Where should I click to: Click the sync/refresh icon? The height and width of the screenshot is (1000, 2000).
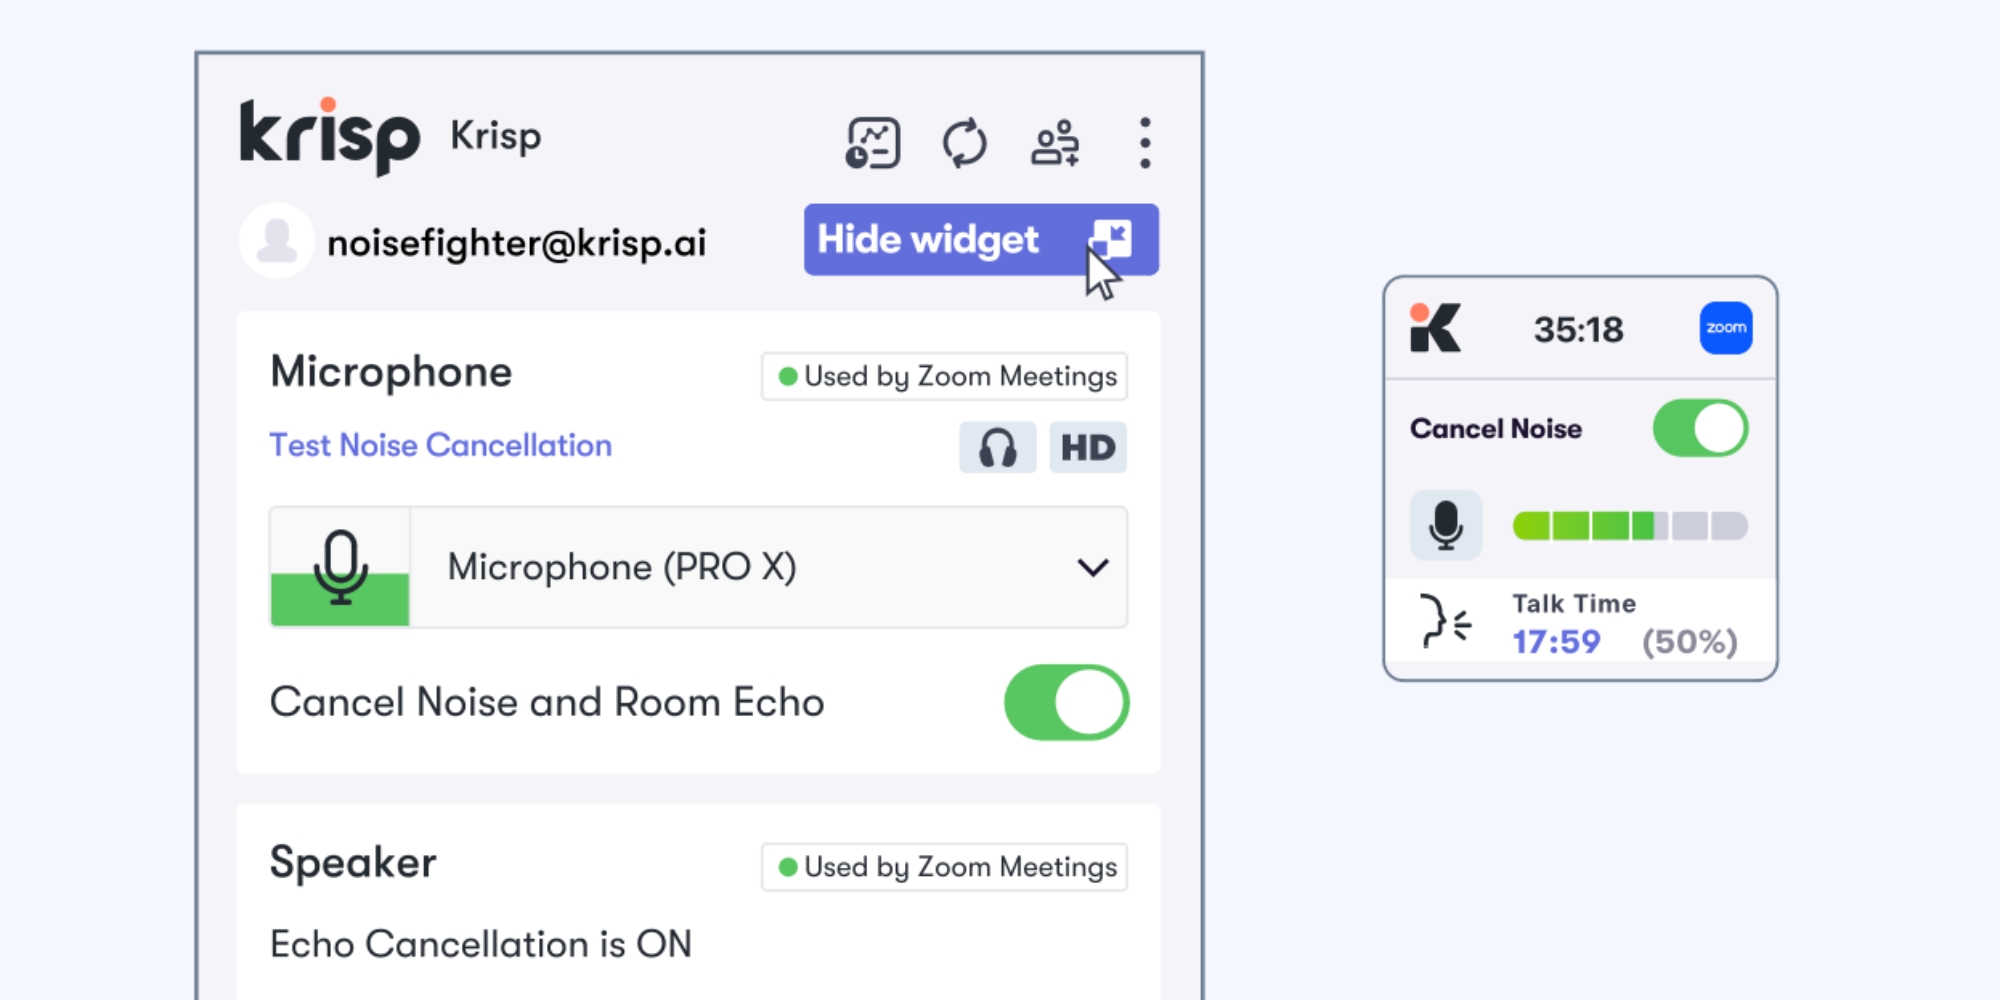[x=964, y=143]
